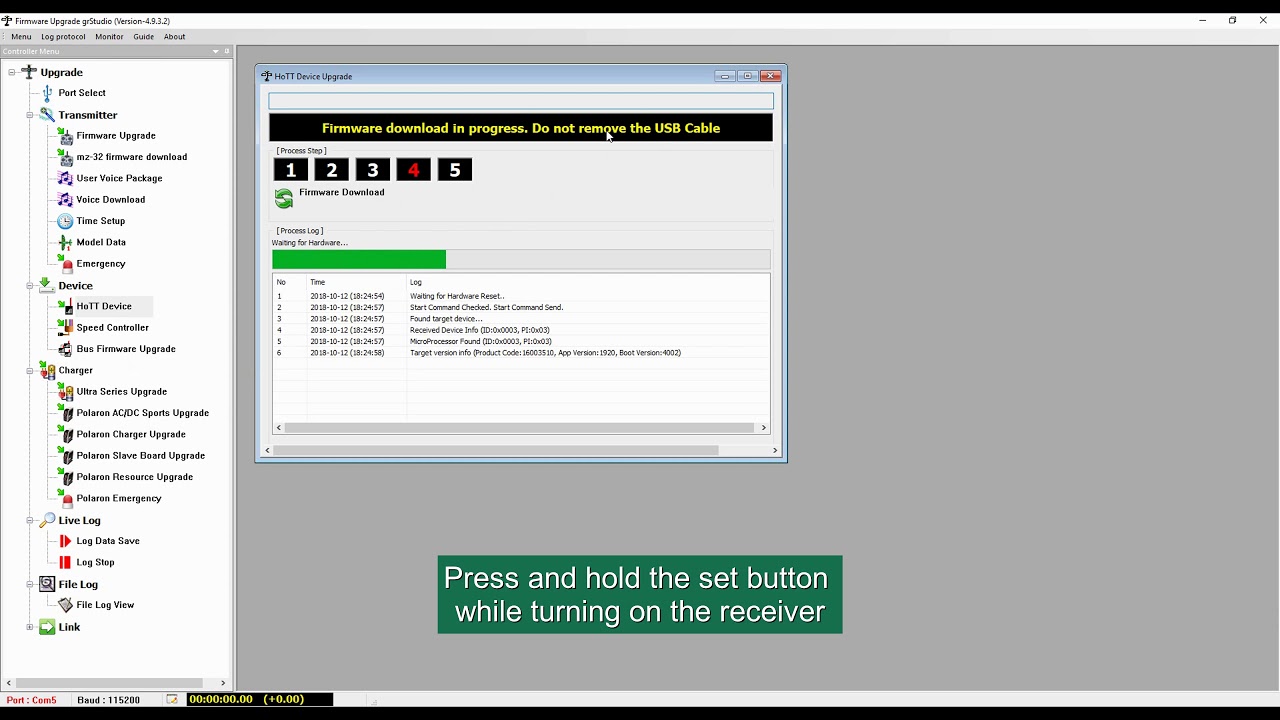Screen dimensions: 1280x720
Task: Pin the Controller Menu panel
Action: pos(227,51)
